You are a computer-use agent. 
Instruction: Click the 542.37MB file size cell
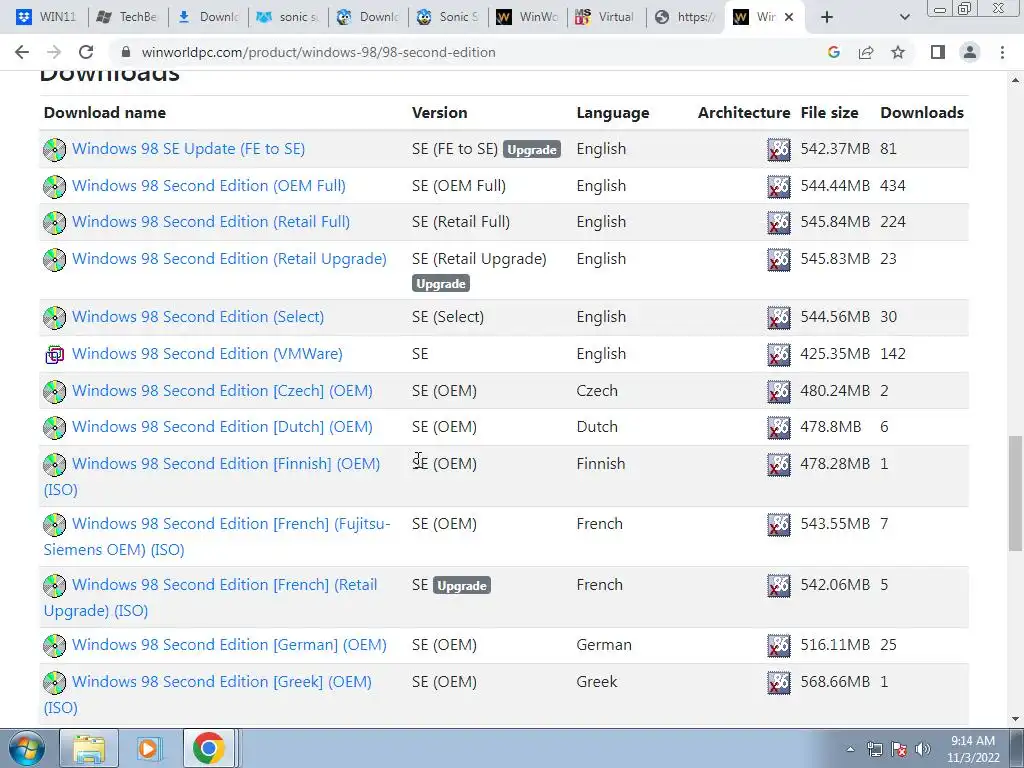coord(835,149)
